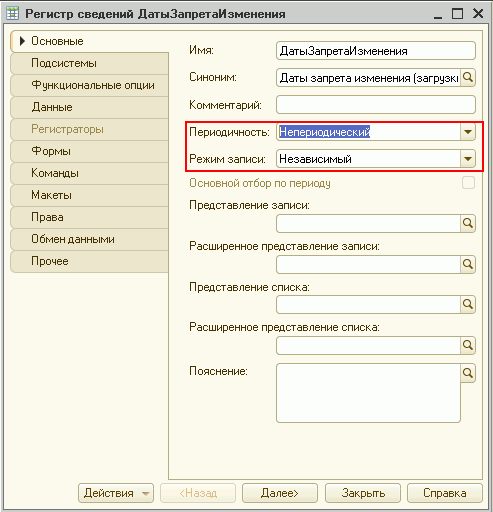Click magnifier beside Расширенное представление записи field

click(468, 264)
